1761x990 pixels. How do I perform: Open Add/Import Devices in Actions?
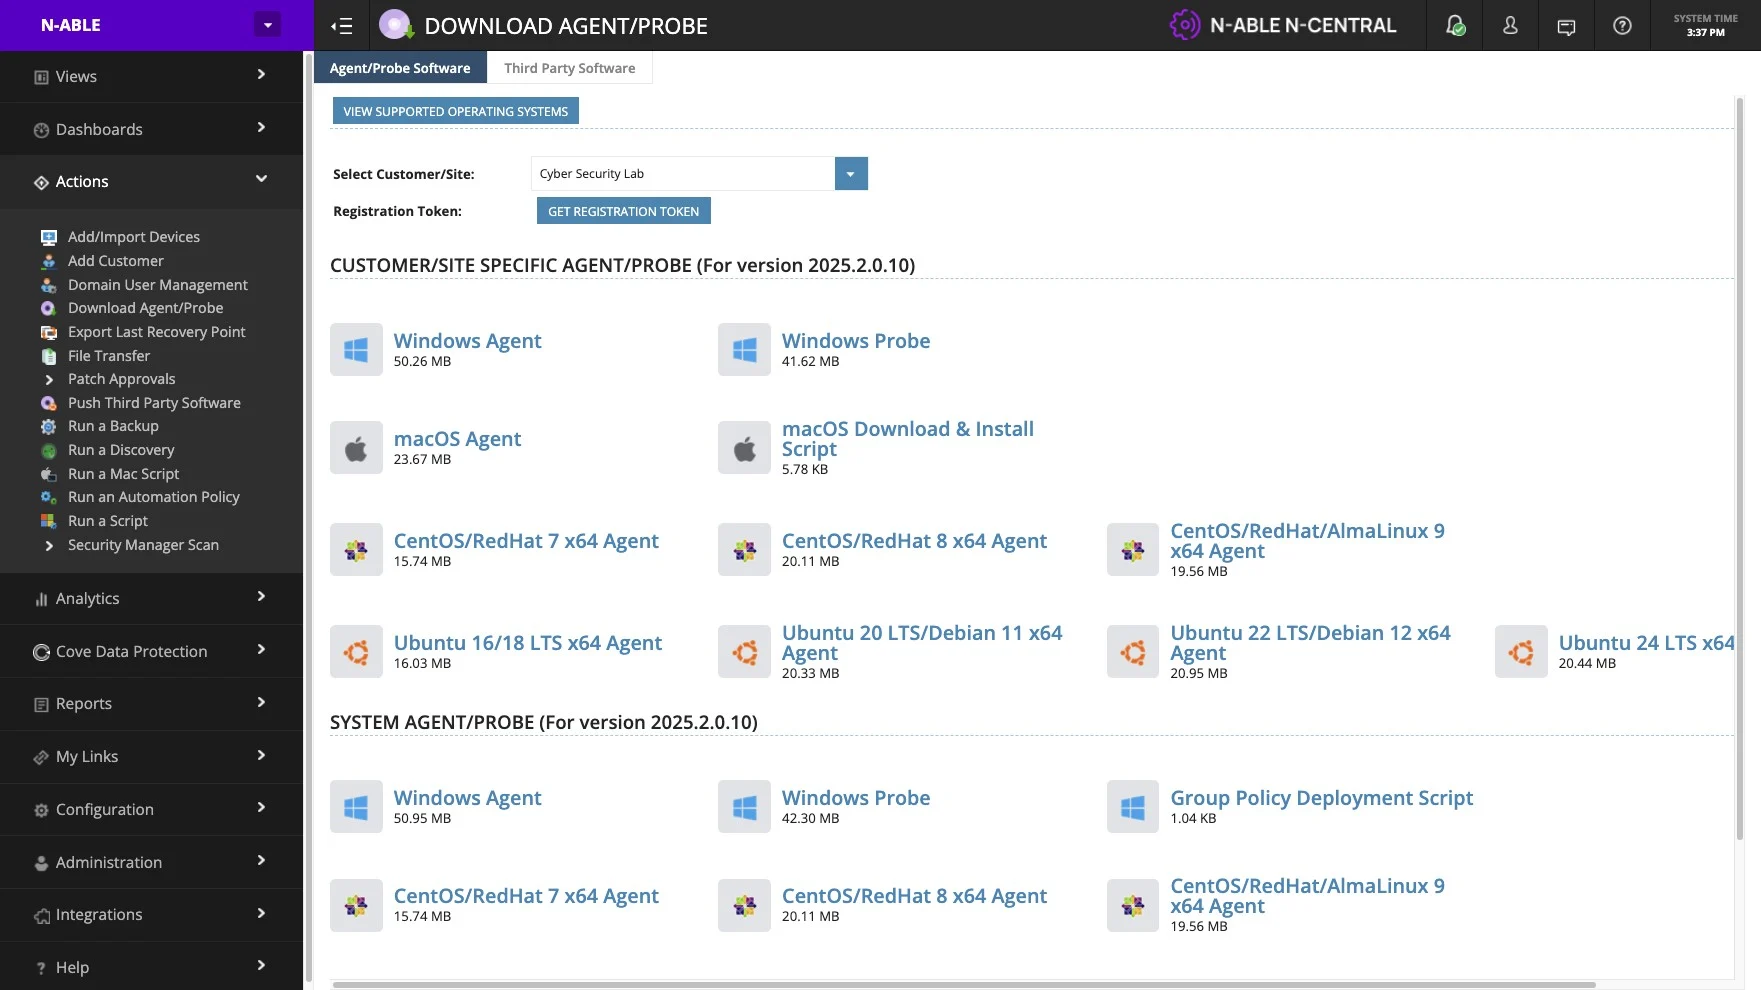134,237
